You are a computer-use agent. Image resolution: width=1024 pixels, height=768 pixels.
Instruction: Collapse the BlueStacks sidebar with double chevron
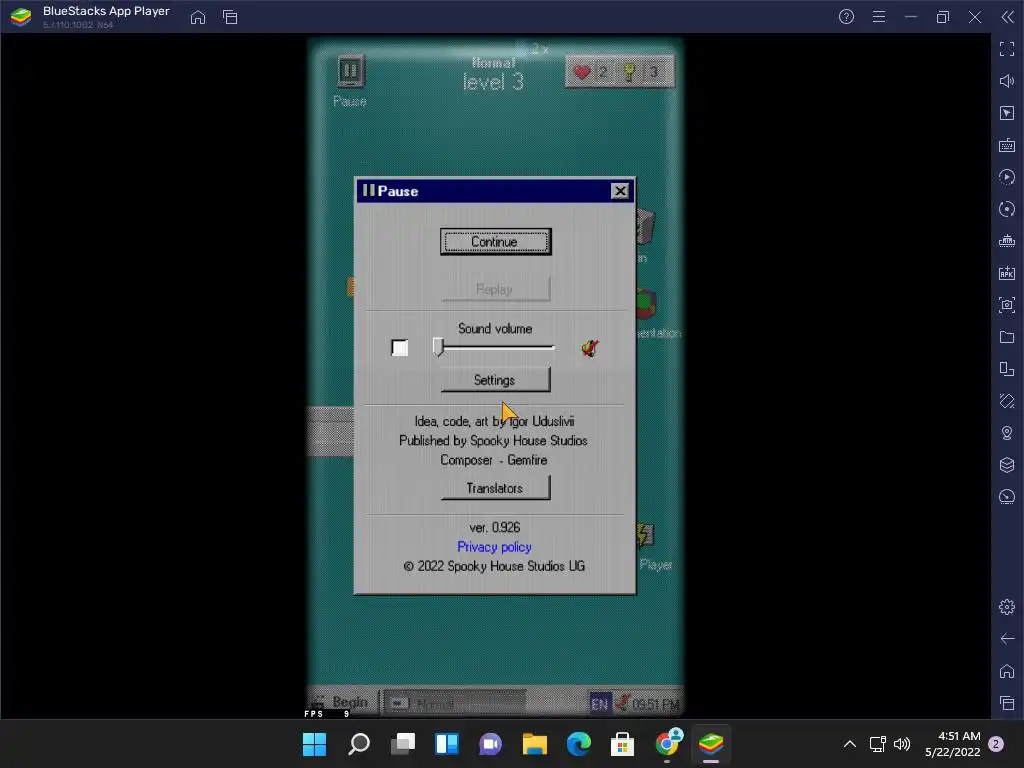[1007, 17]
